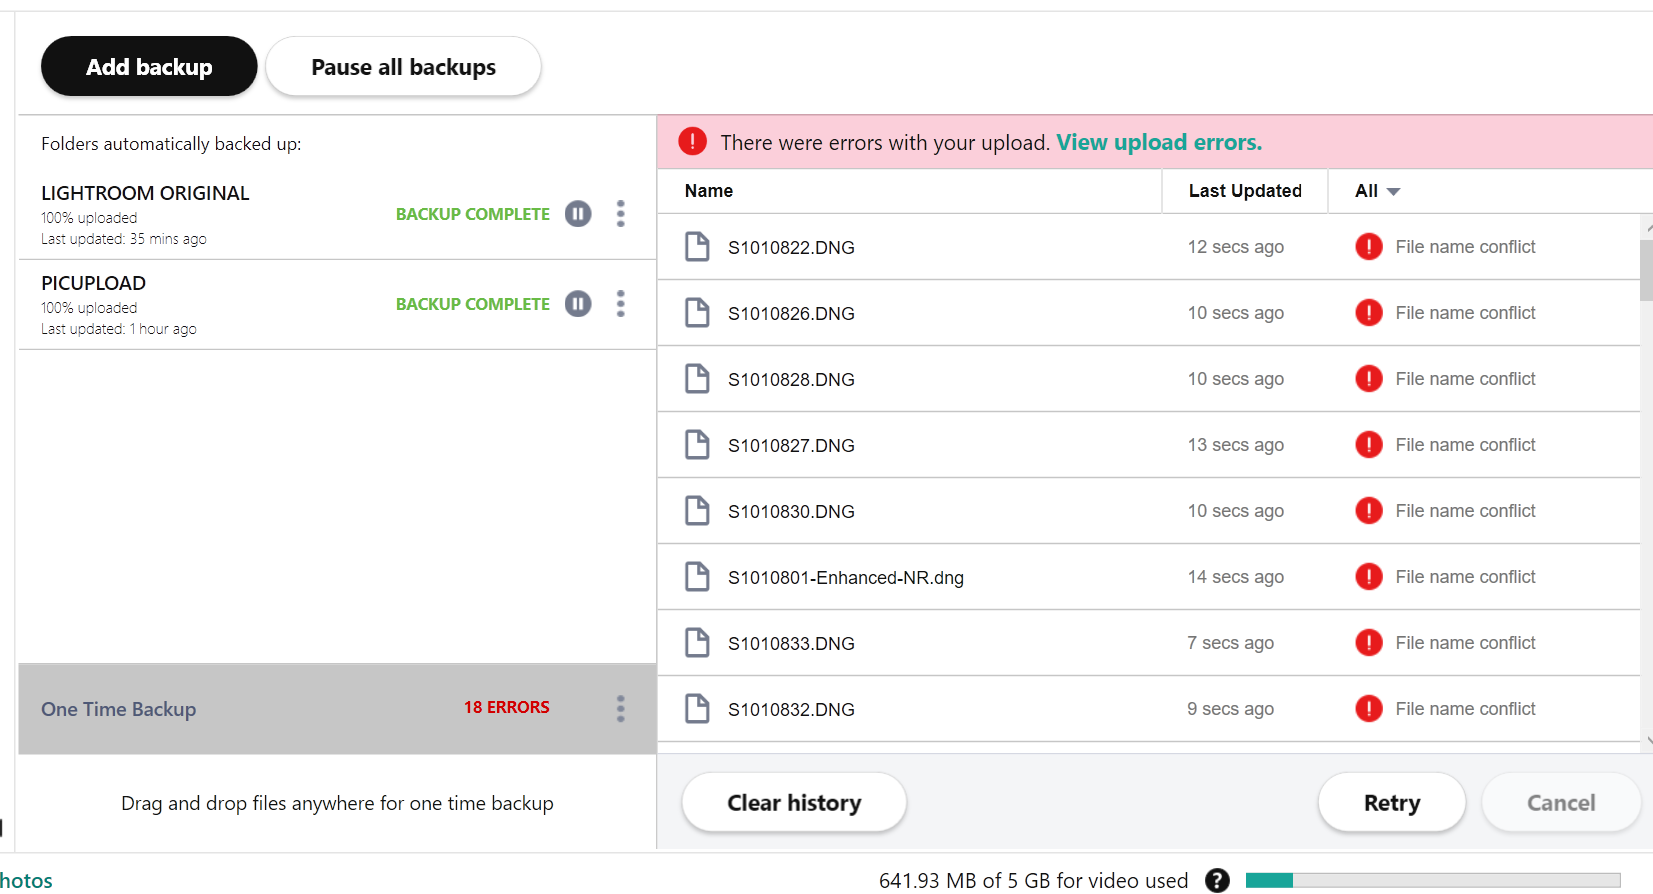Screen dimensions: 1653x894
Task: Click error icon on S1010833.DNG row
Action: point(1368,643)
